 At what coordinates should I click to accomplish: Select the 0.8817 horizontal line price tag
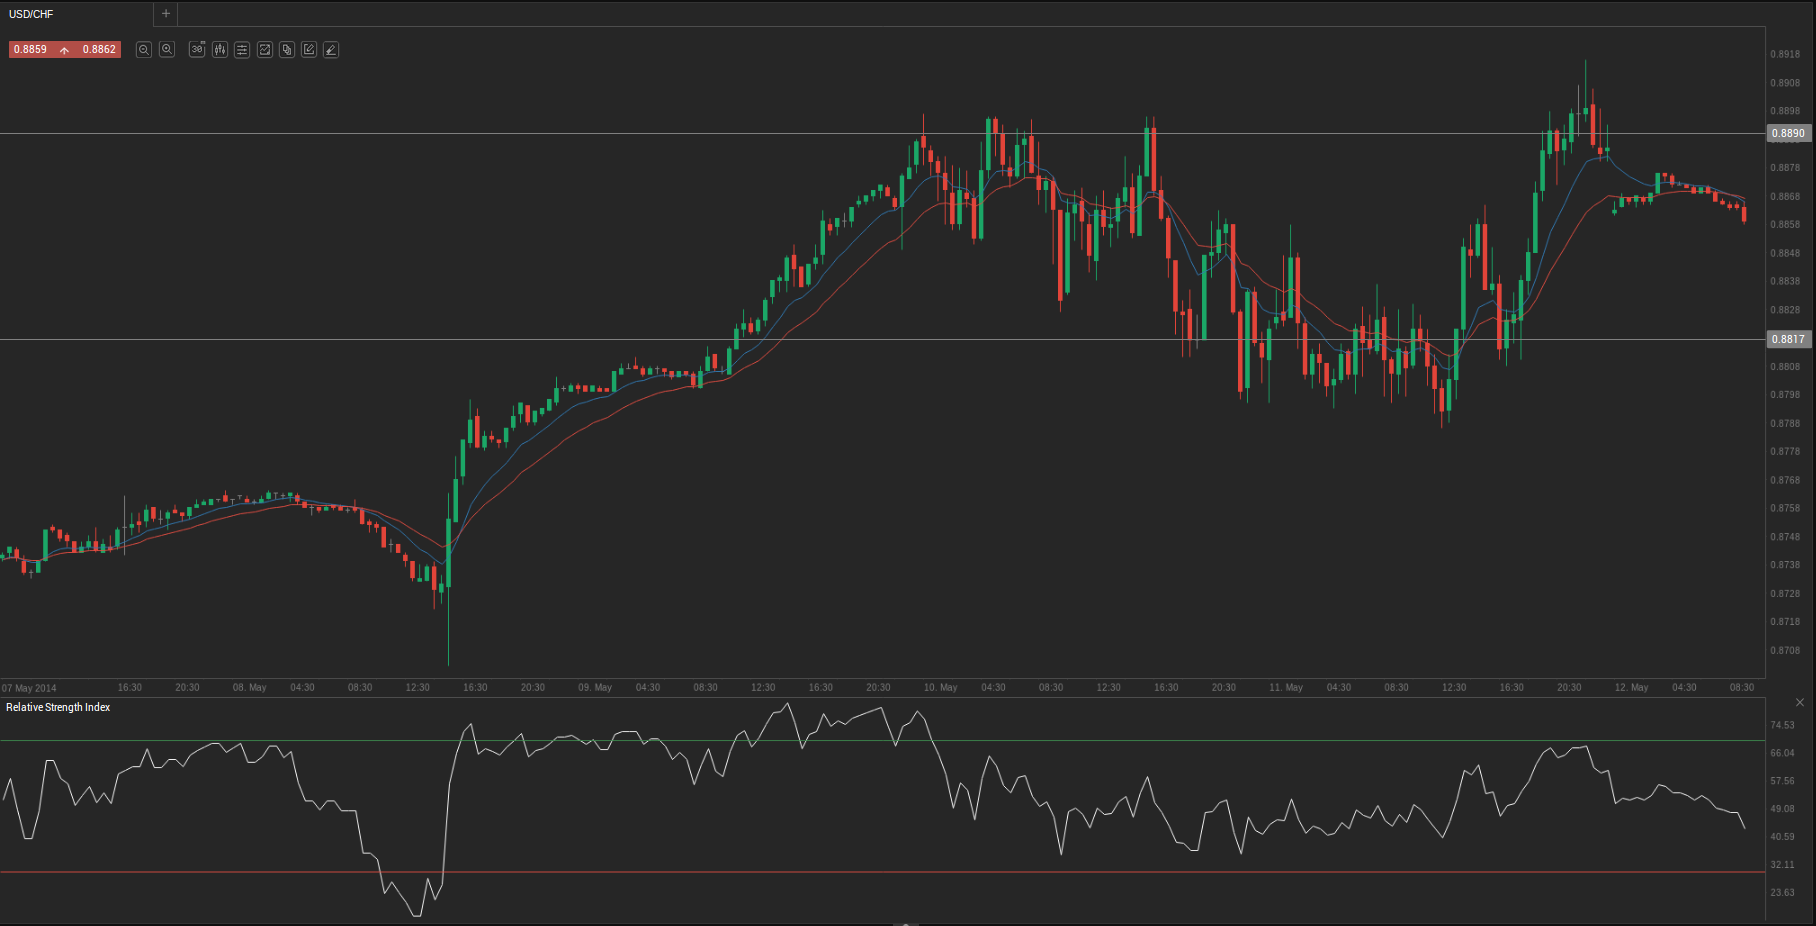[x=1788, y=339]
